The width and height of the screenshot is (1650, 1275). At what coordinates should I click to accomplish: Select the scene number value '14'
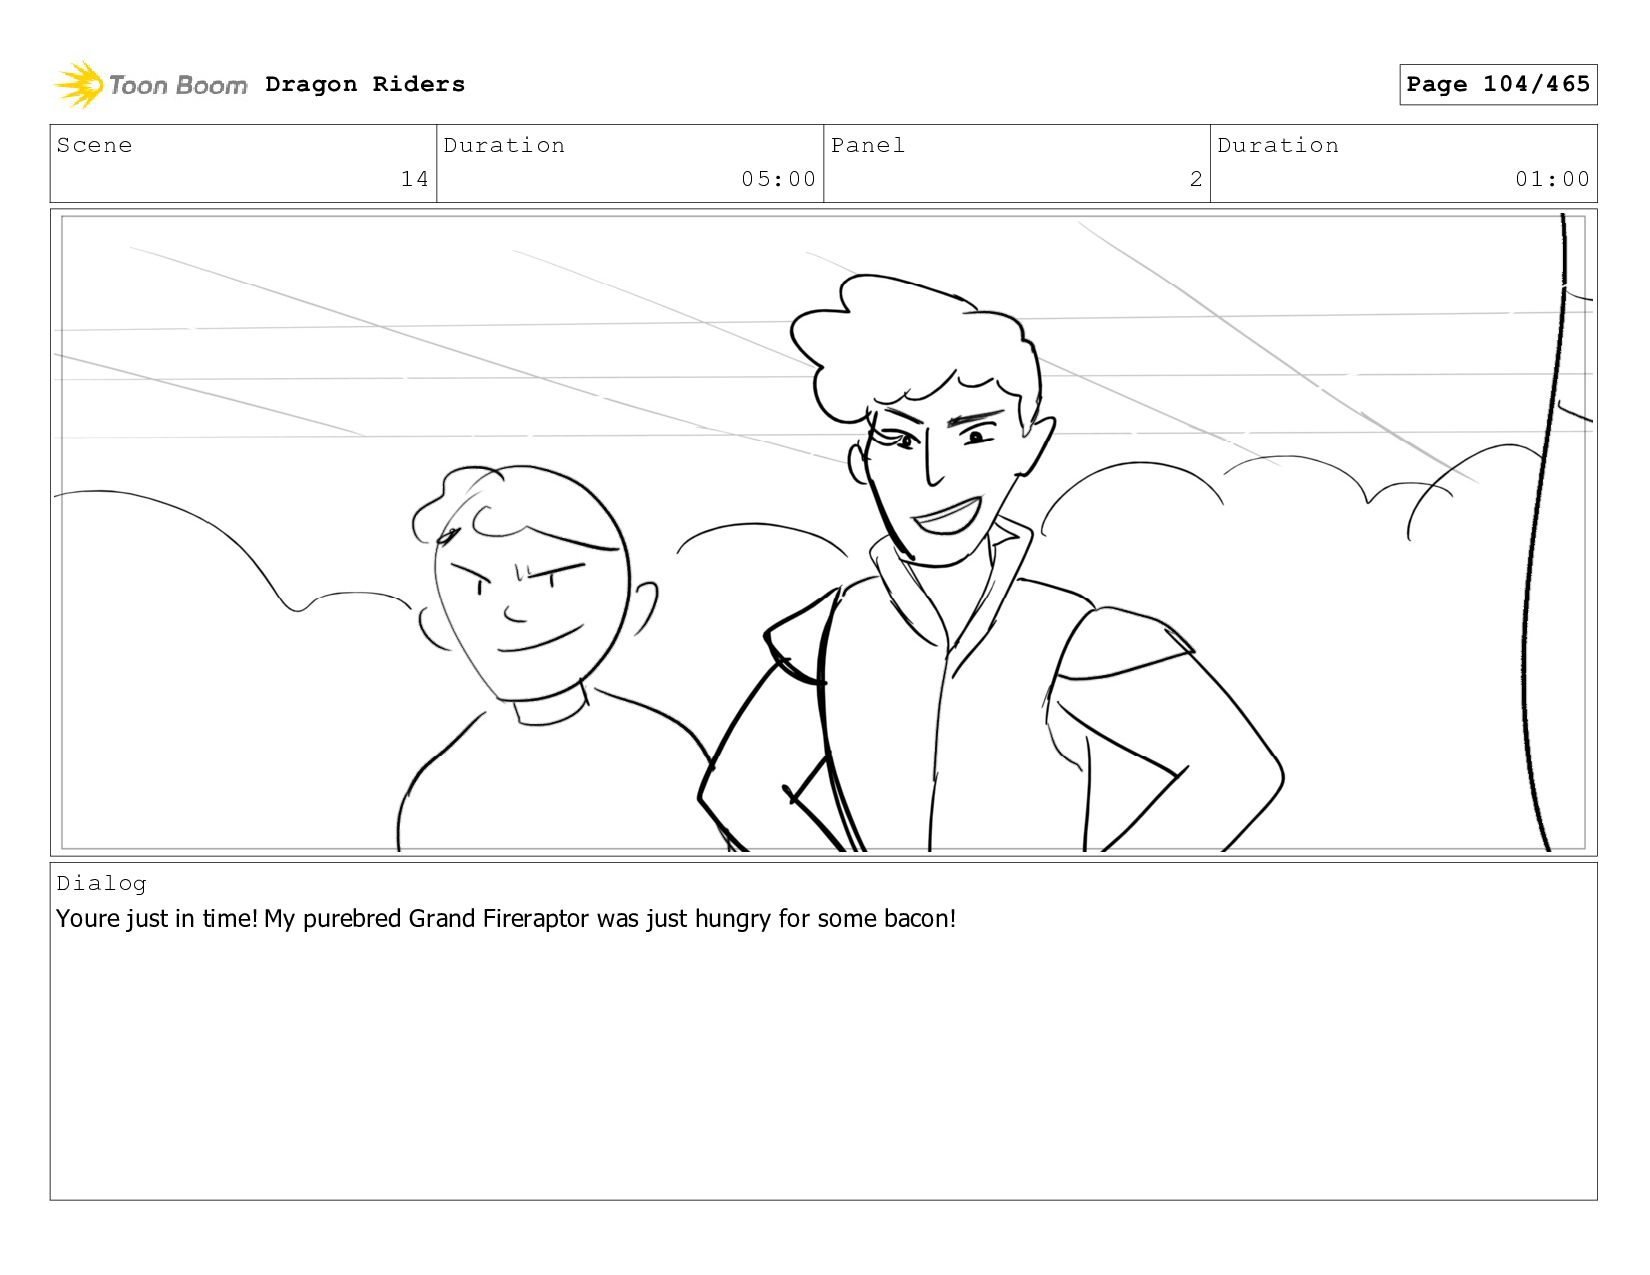[415, 179]
